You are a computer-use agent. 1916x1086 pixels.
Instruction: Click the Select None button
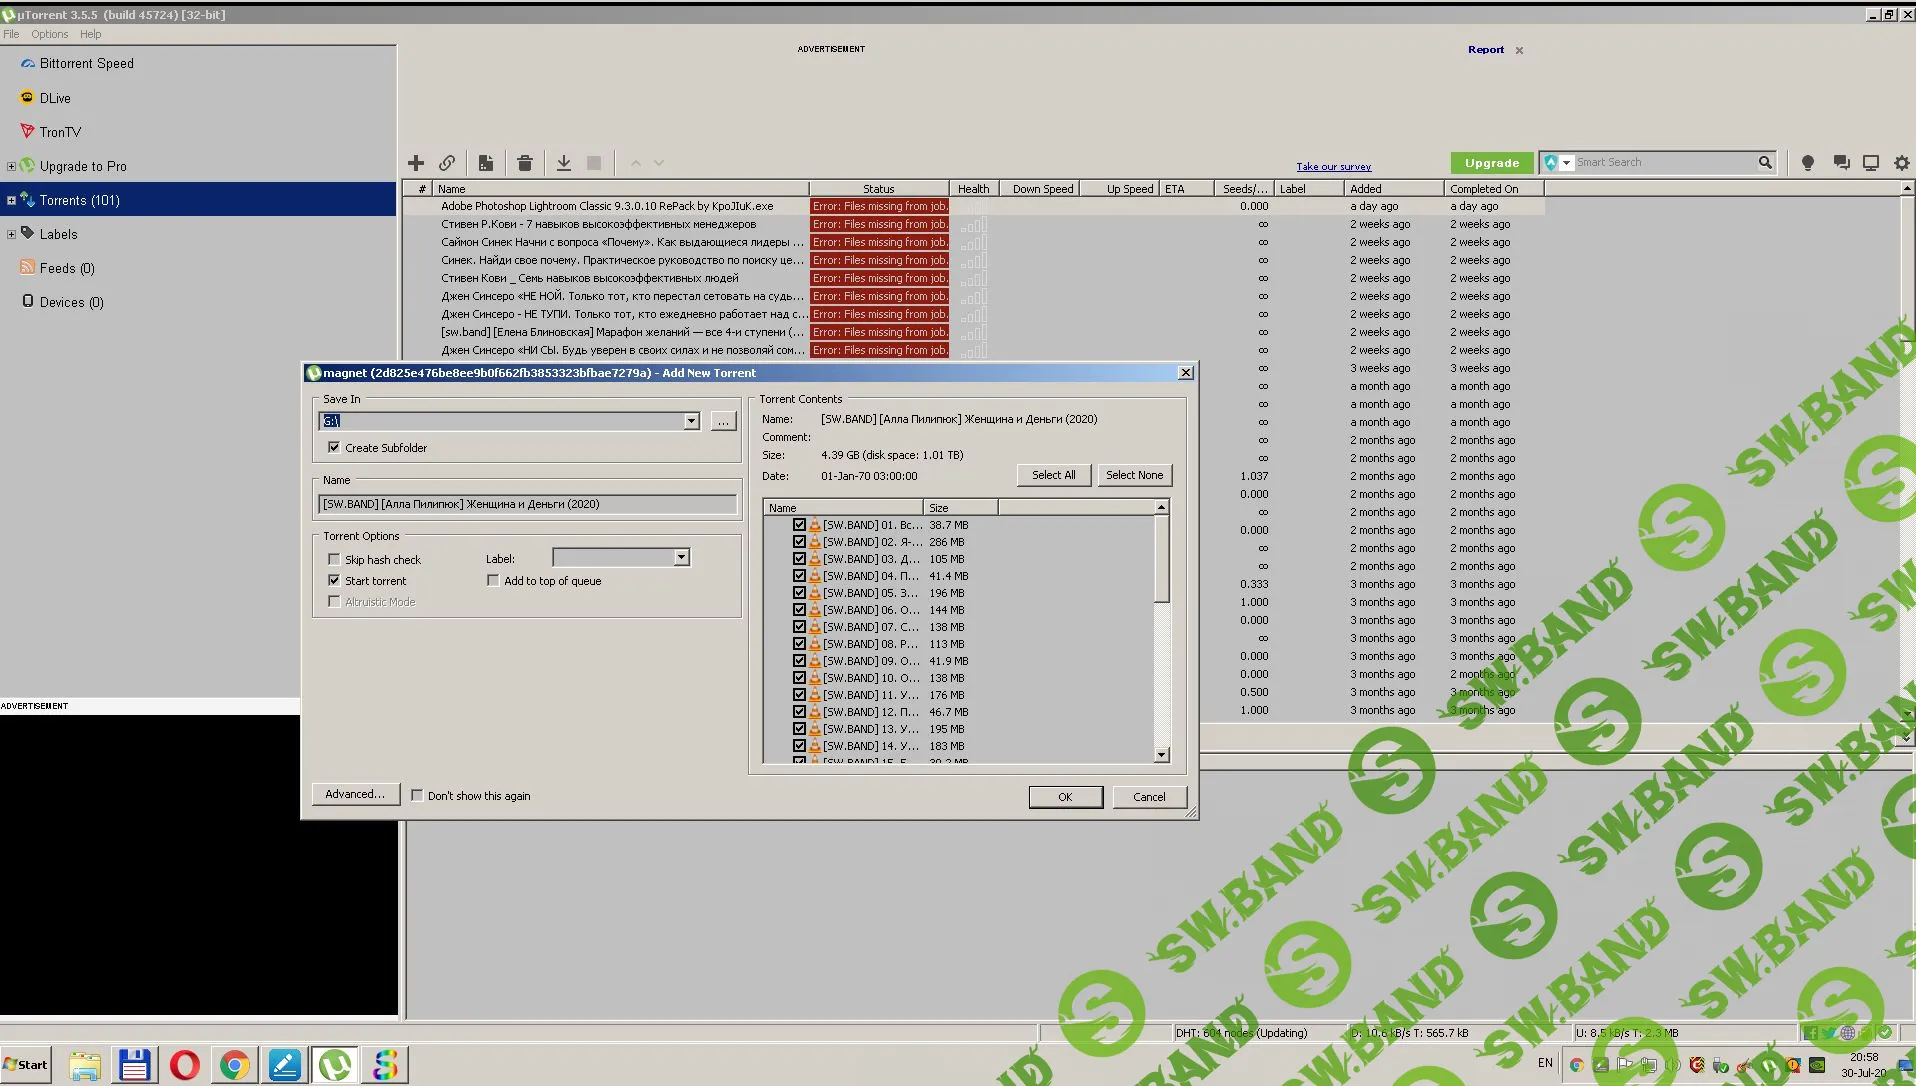tap(1134, 475)
